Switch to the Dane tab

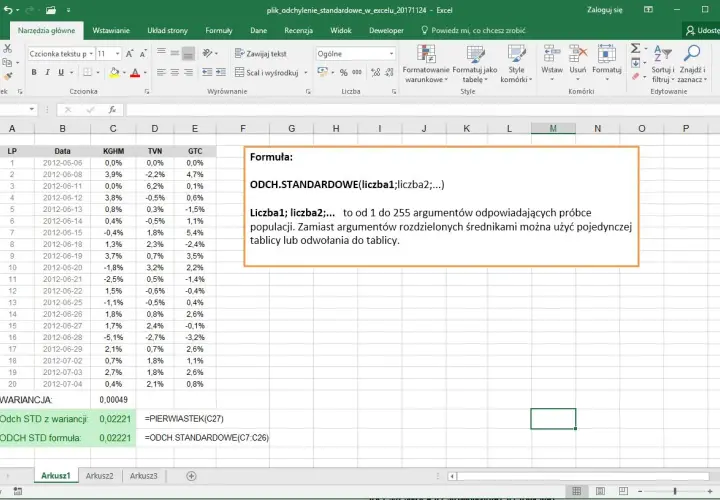click(x=259, y=30)
